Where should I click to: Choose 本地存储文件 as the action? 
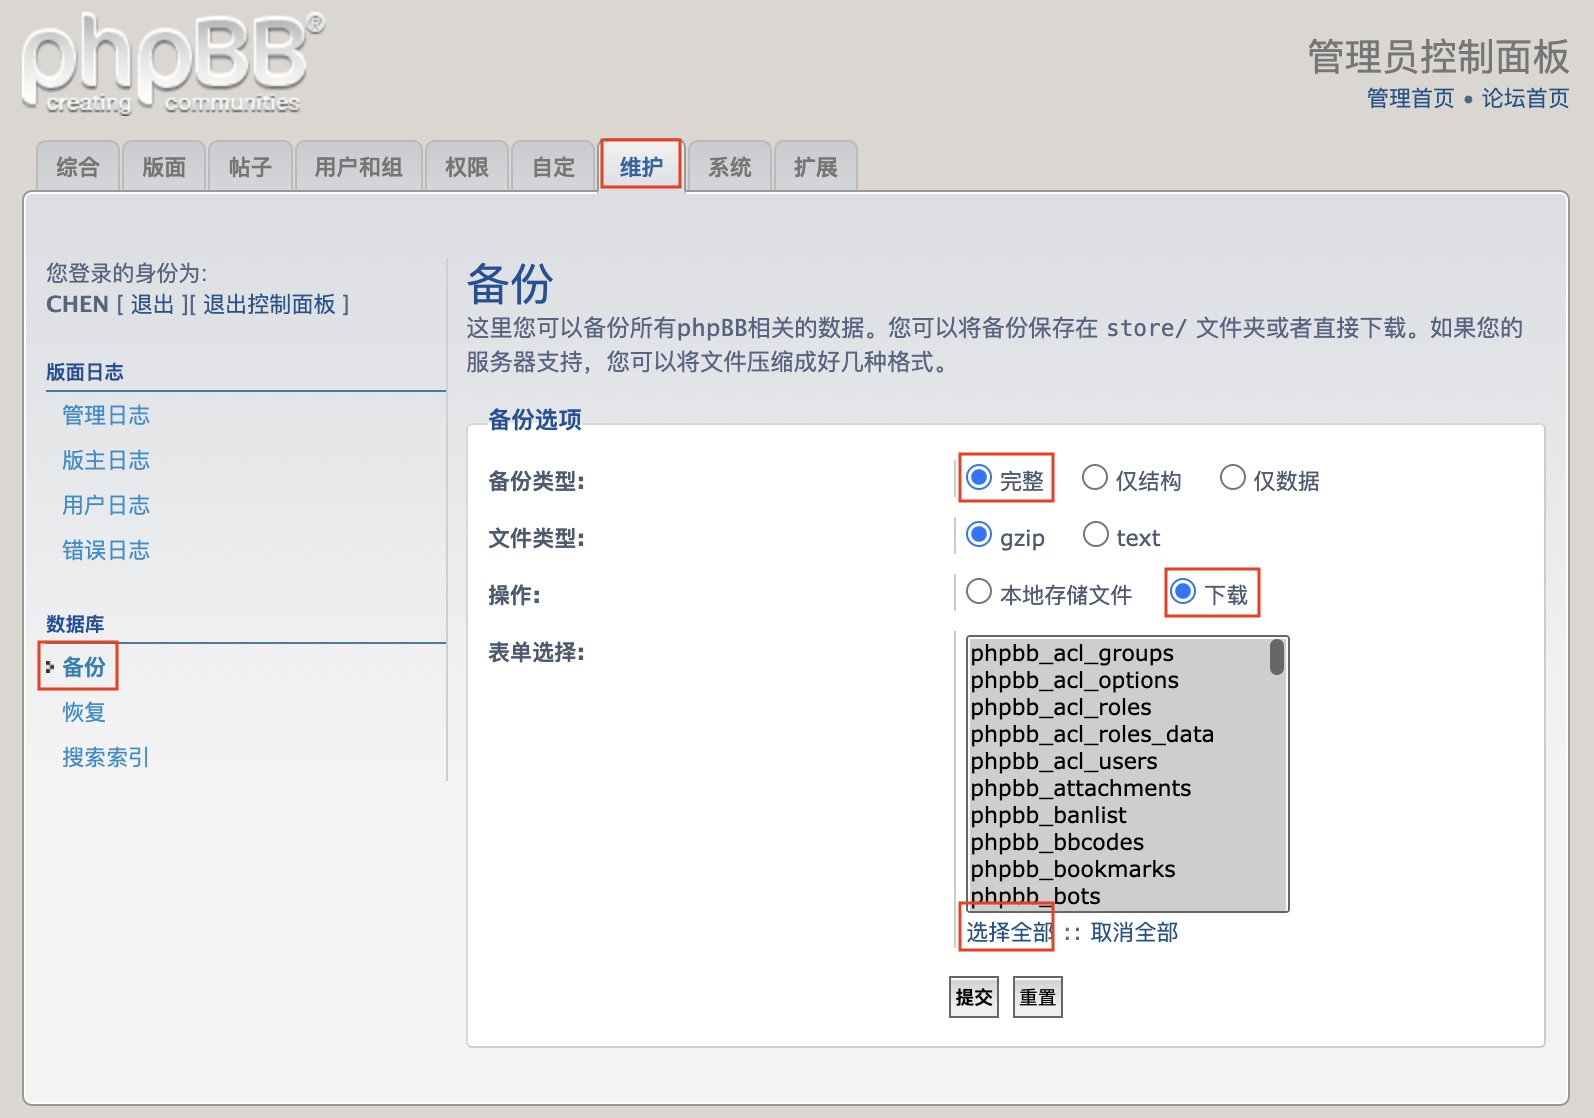pos(979,592)
